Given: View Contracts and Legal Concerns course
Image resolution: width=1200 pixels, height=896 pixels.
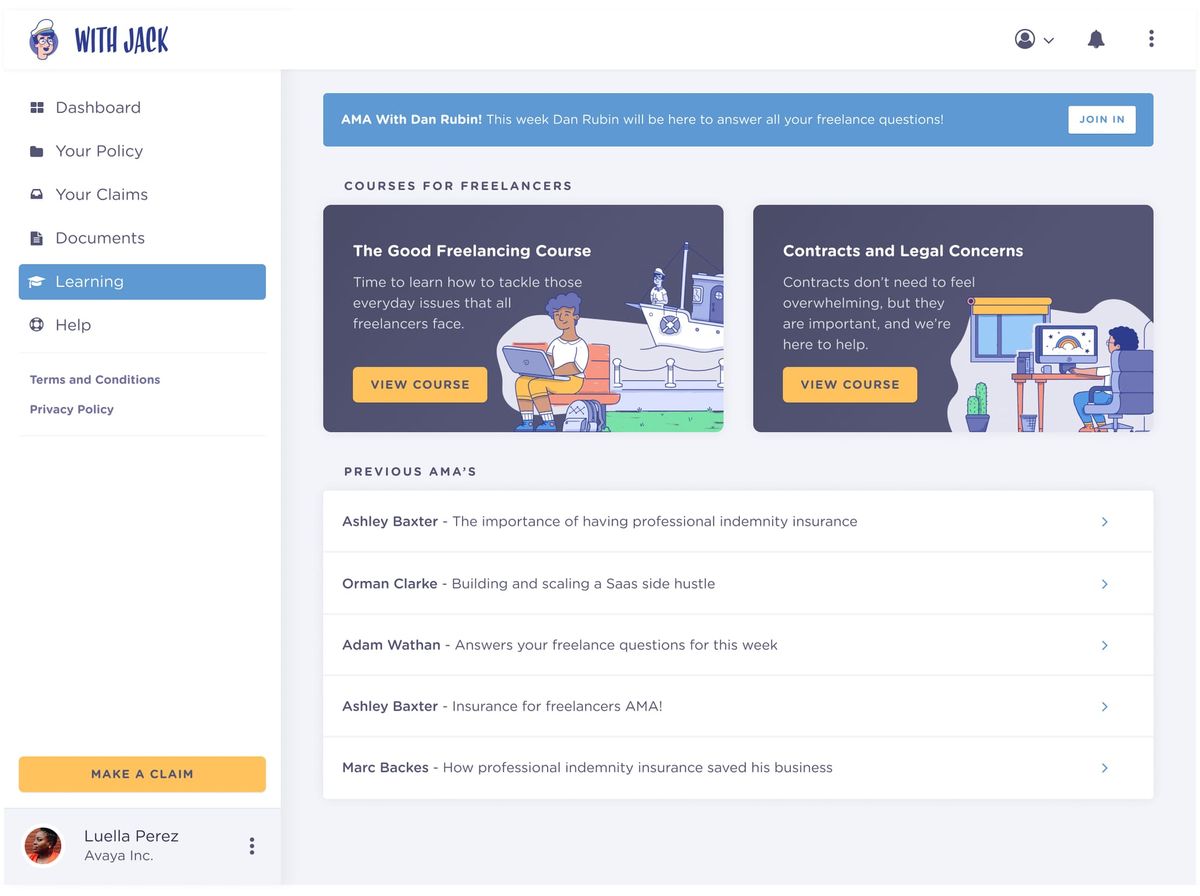Looking at the screenshot, I should [850, 385].
